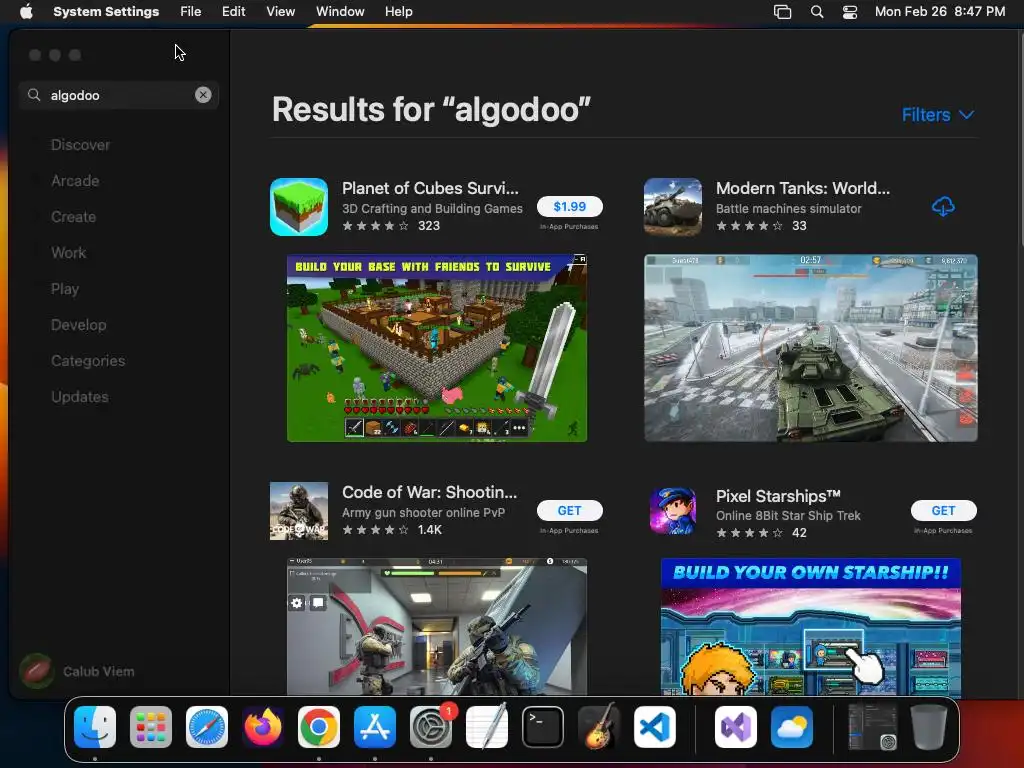The image size is (1024, 768).
Task: Open Visual Studio Code from Dock
Action: [x=655, y=727]
